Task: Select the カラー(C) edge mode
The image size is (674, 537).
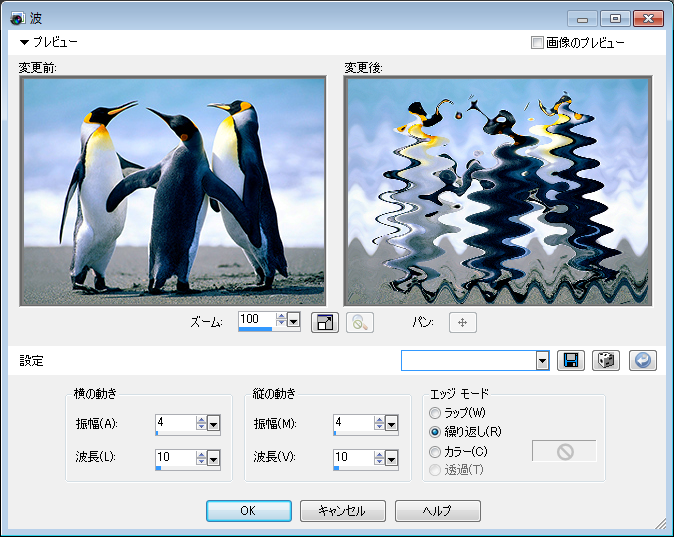Action: tap(435, 451)
